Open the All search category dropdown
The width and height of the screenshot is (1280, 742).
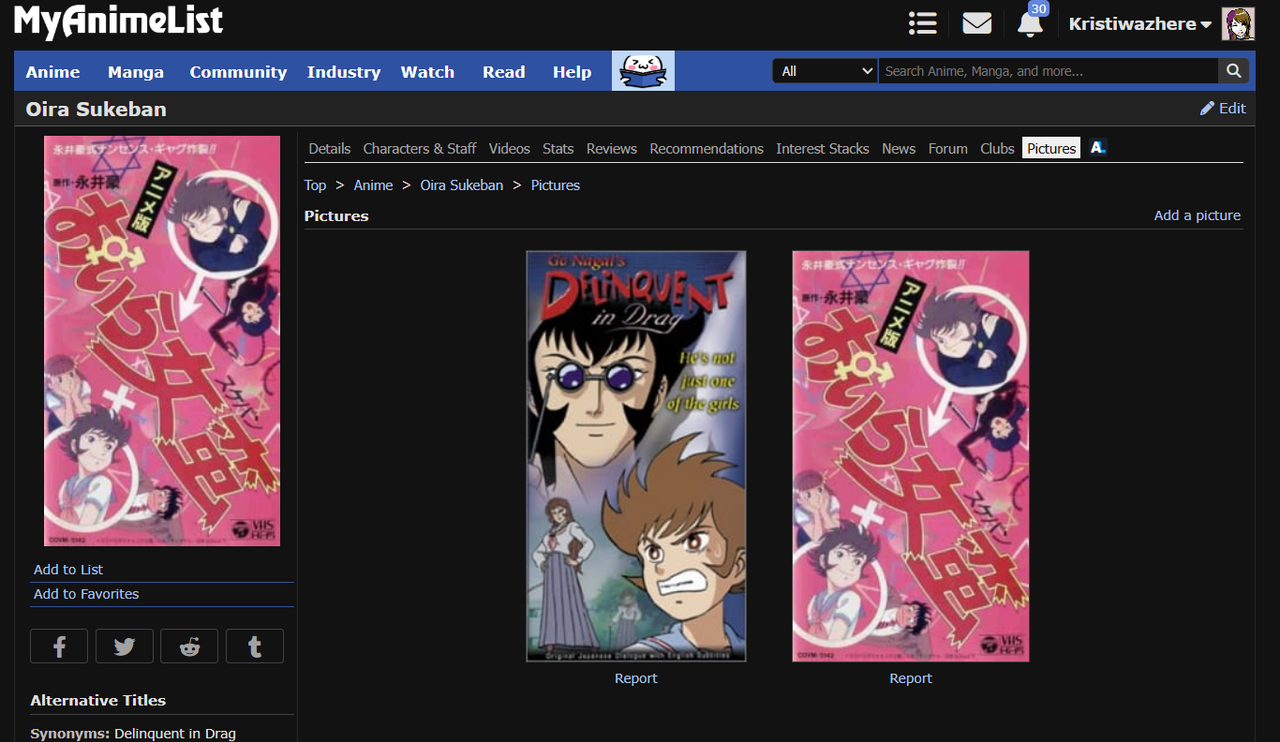(x=825, y=71)
